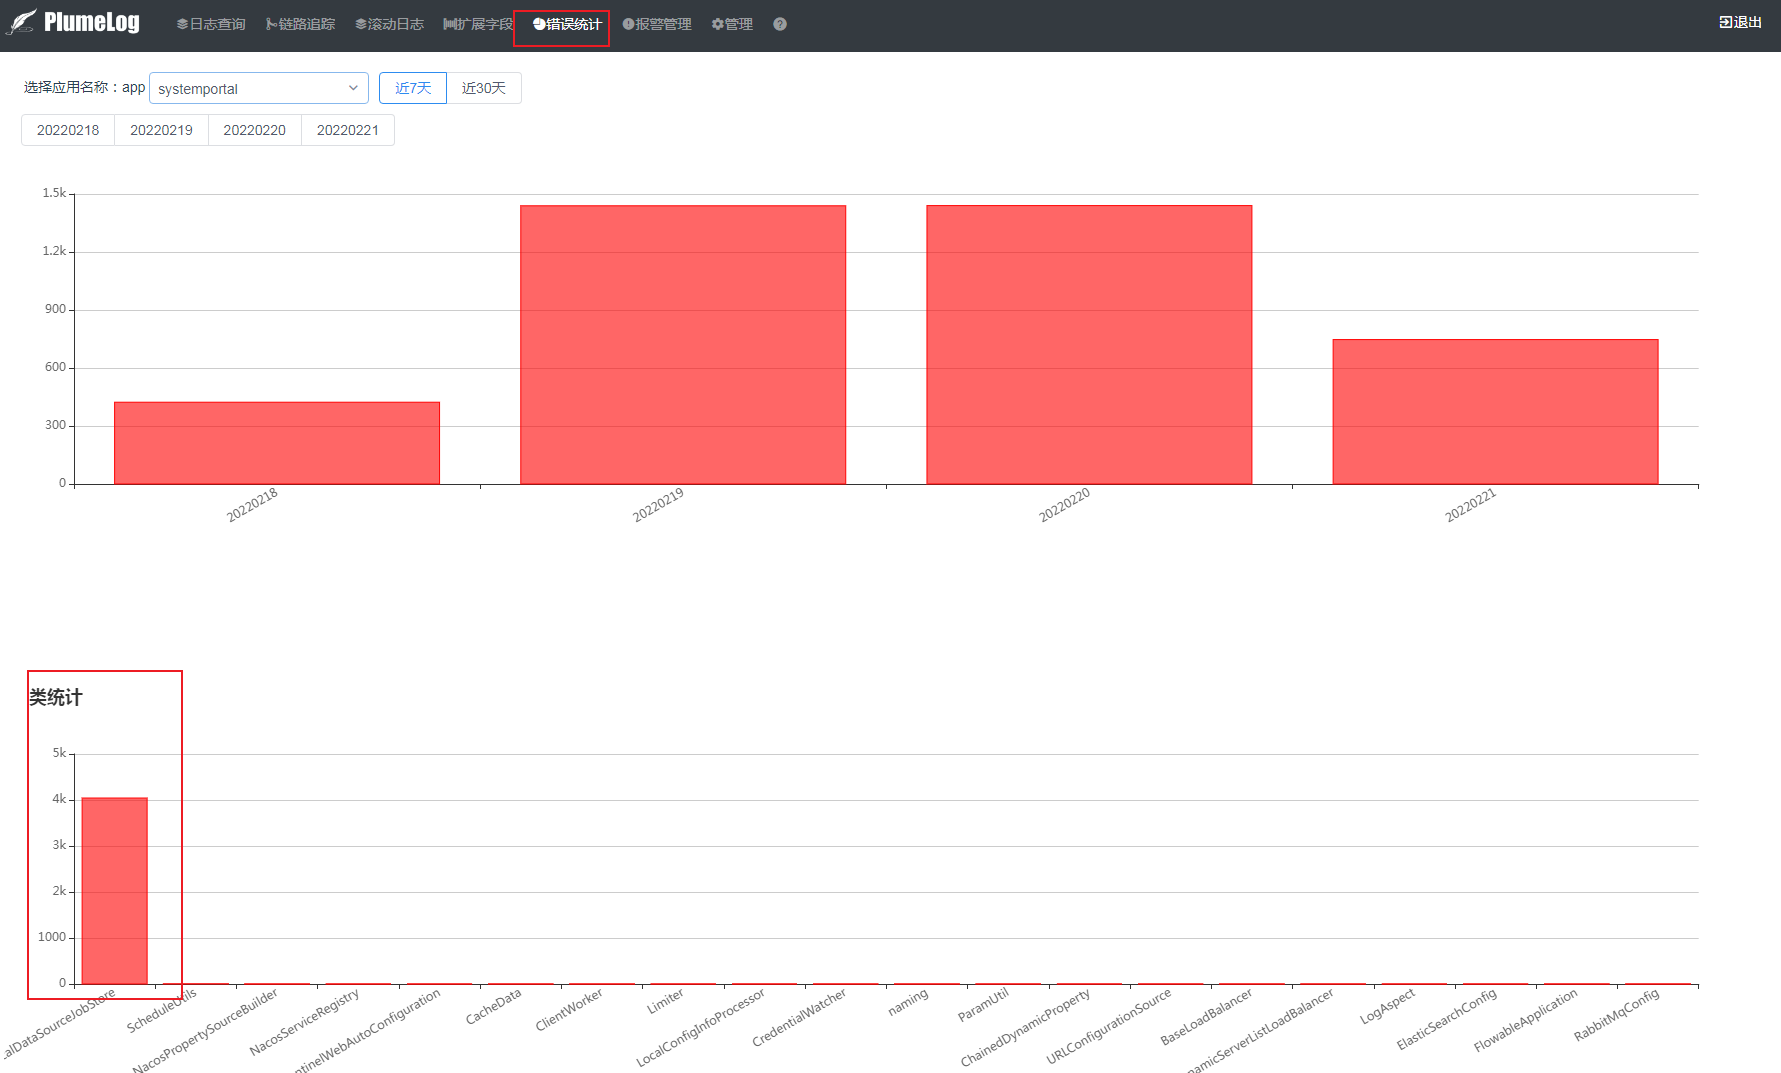This screenshot has width=1781, height=1073.
Task: Click the ElasticSearchConfig axis label
Action: (1447, 1019)
